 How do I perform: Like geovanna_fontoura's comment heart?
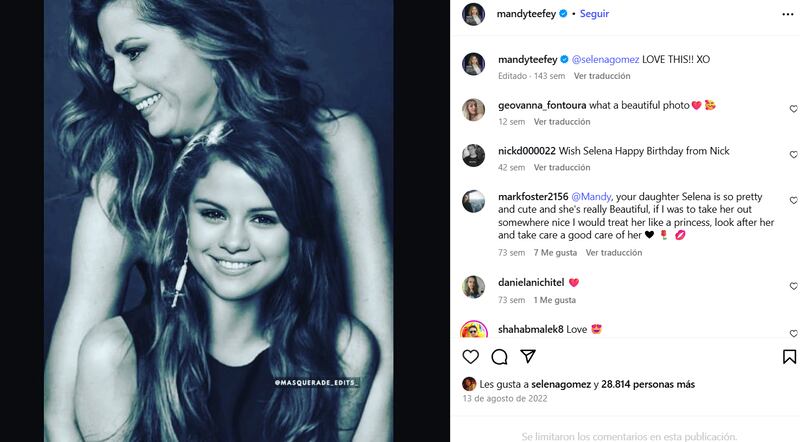793,109
